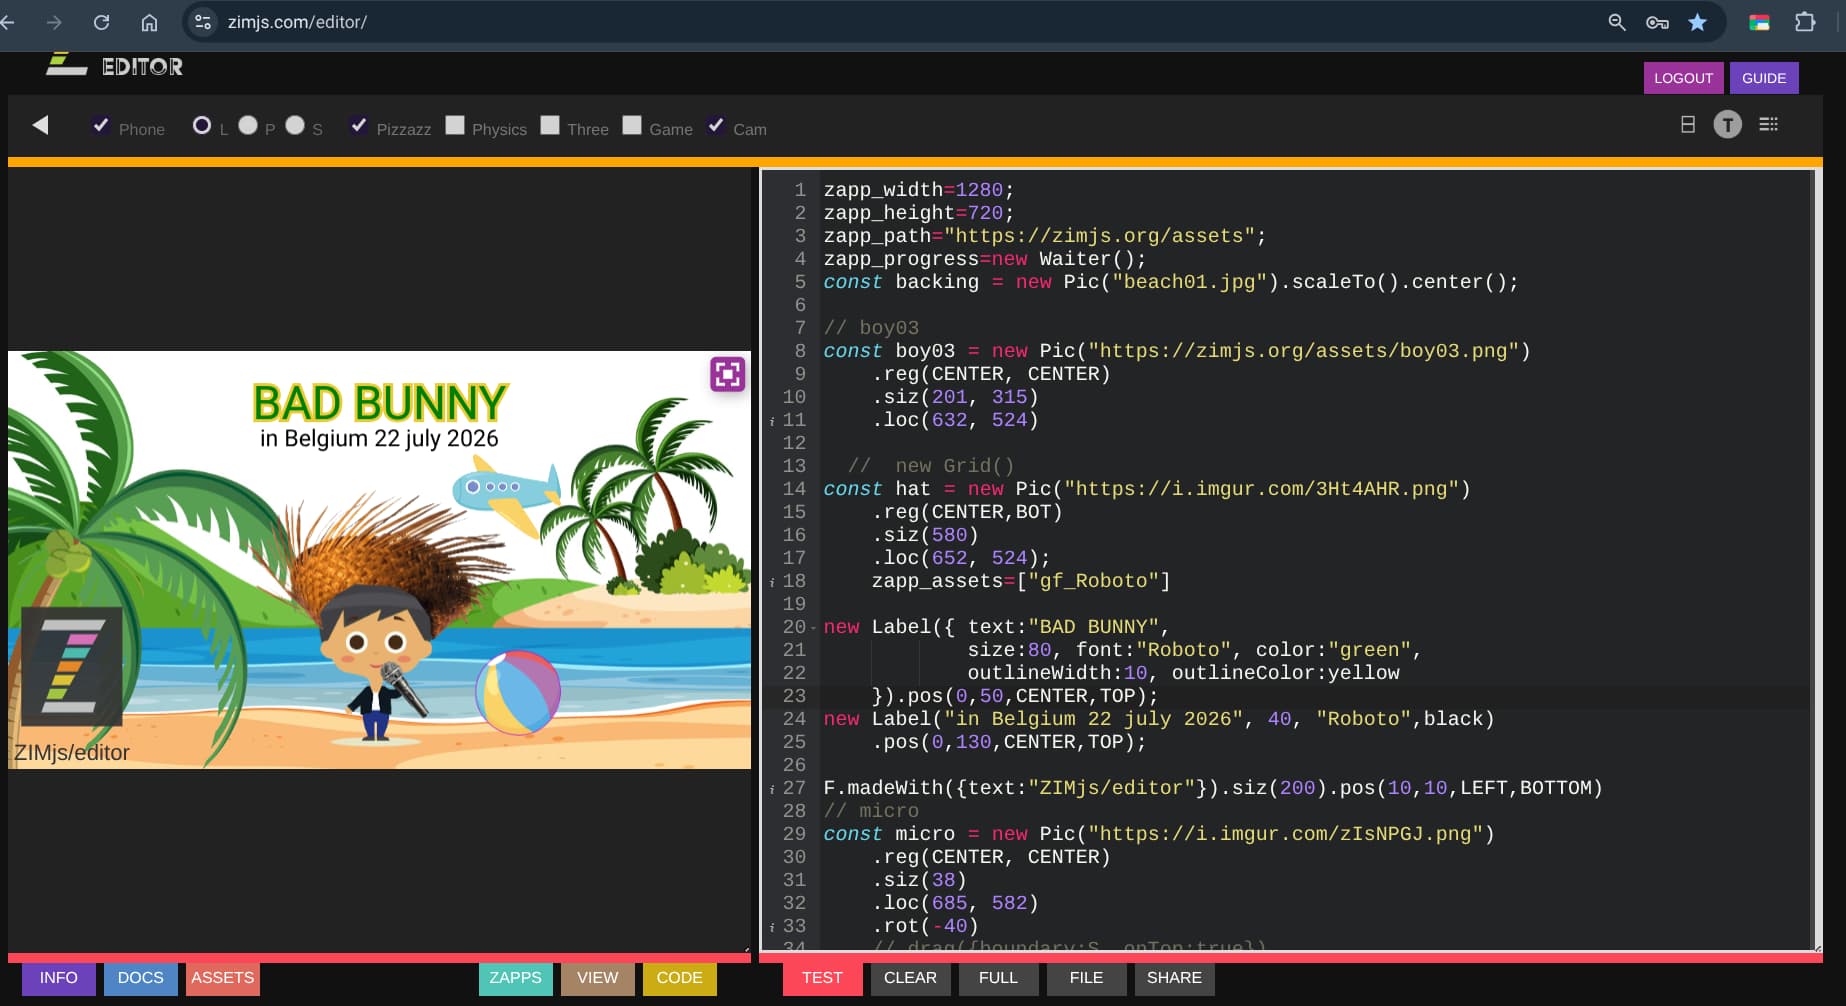This screenshot has width=1846, height=1006.
Task: Click the beach ball in the preview
Action: point(517,693)
